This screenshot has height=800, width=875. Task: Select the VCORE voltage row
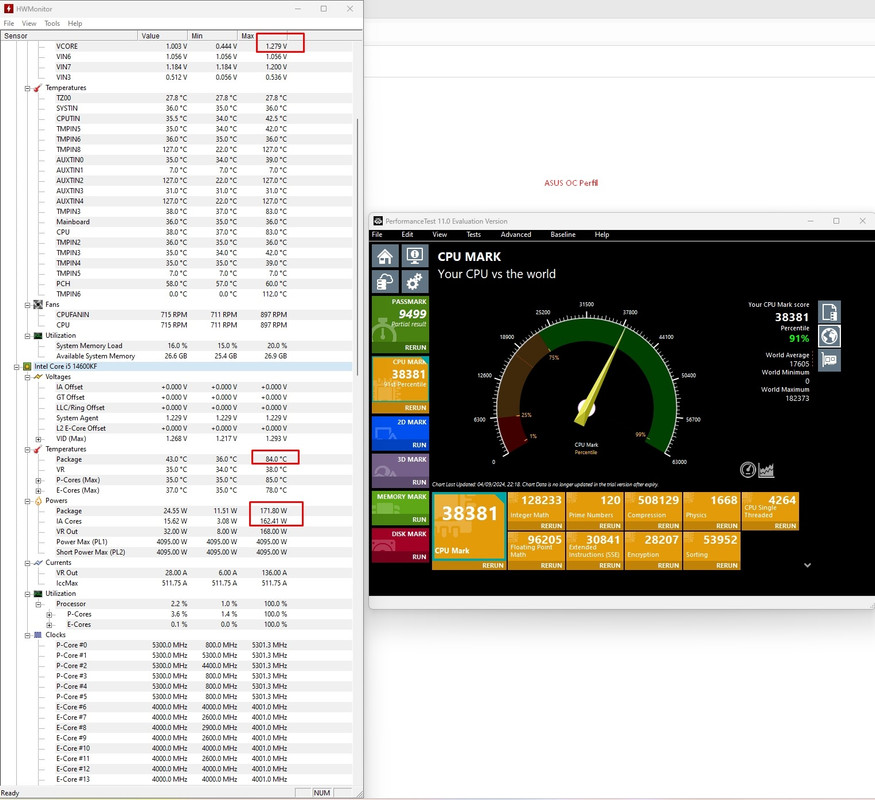point(176,46)
